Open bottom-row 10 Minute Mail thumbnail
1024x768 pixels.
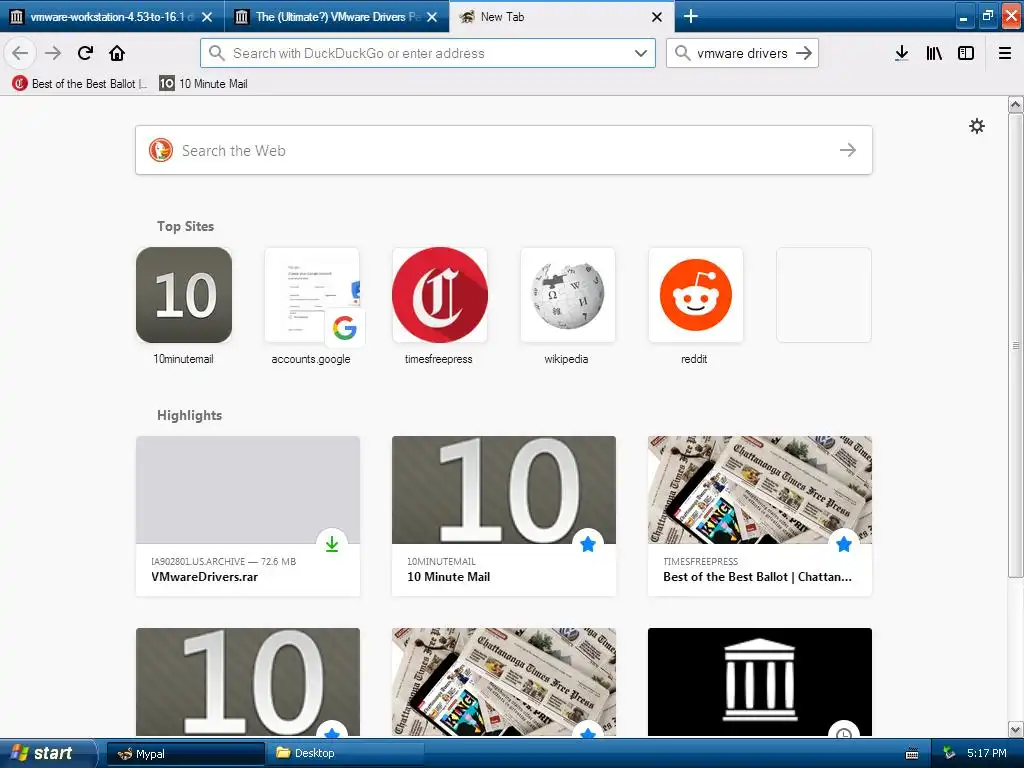click(x=248, y=682)
